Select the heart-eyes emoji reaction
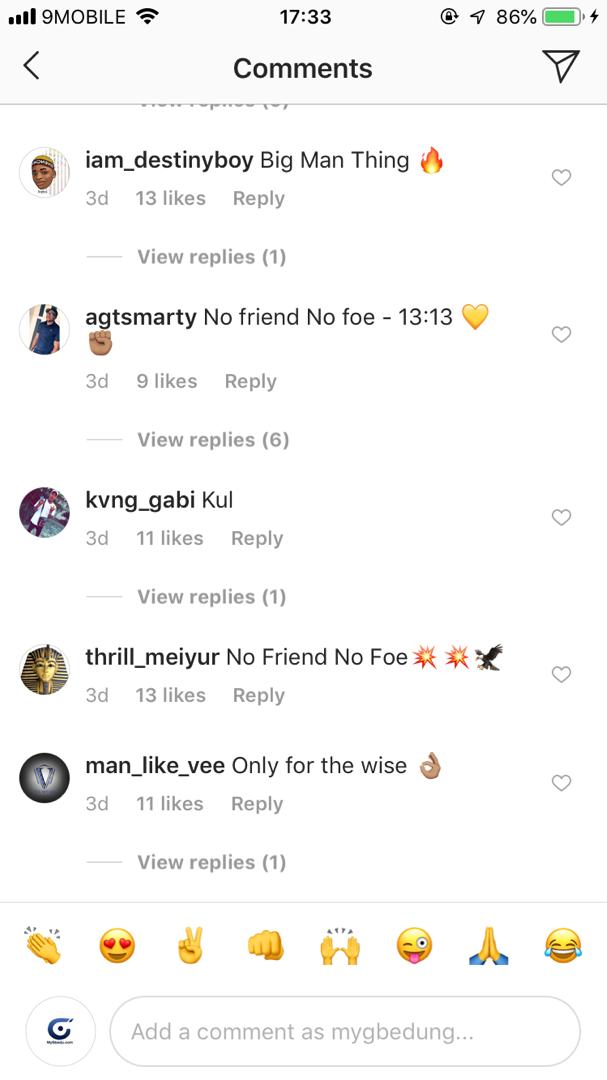Screen dimensions: 607x1080 (x=116, y=944)
